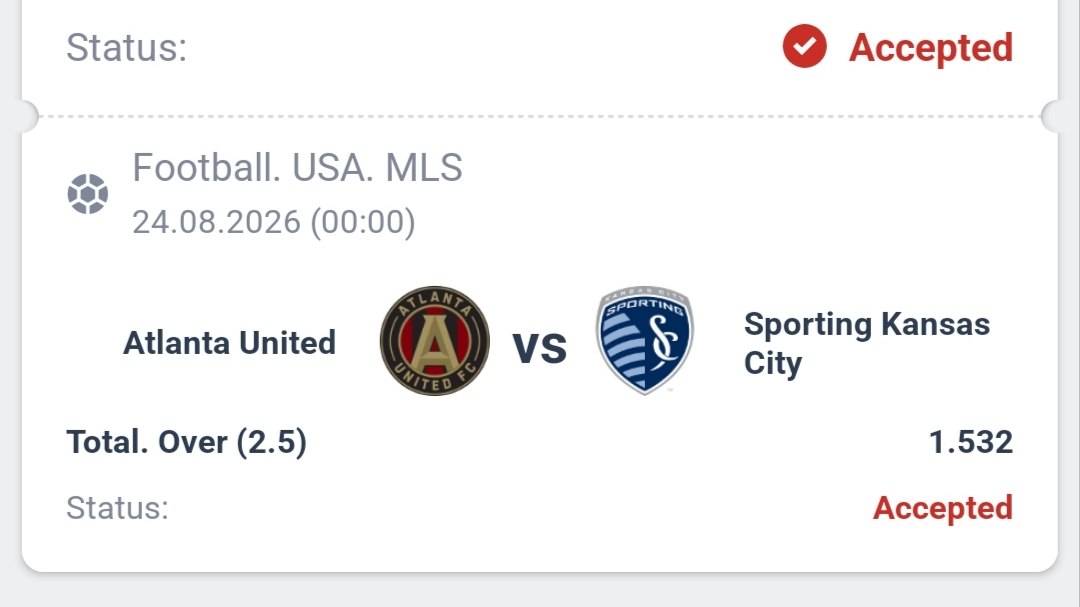Click the match date 24.08.2026 (00:00)

[x=273, y=222]
